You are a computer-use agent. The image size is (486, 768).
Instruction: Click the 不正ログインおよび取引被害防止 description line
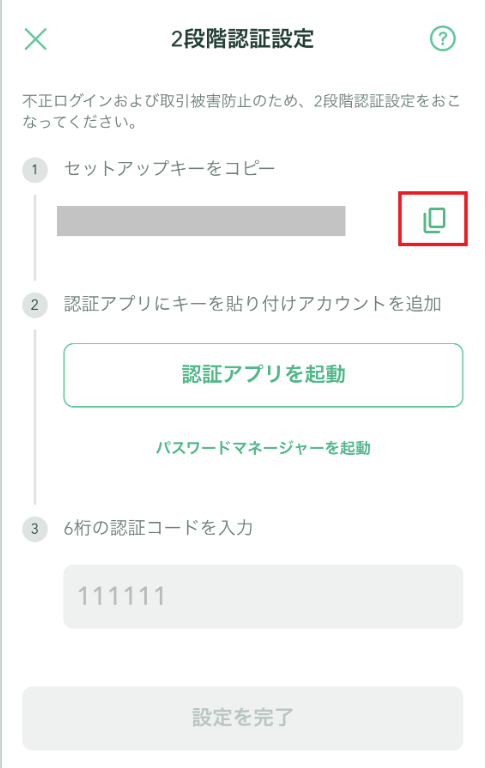coord(242,100)
